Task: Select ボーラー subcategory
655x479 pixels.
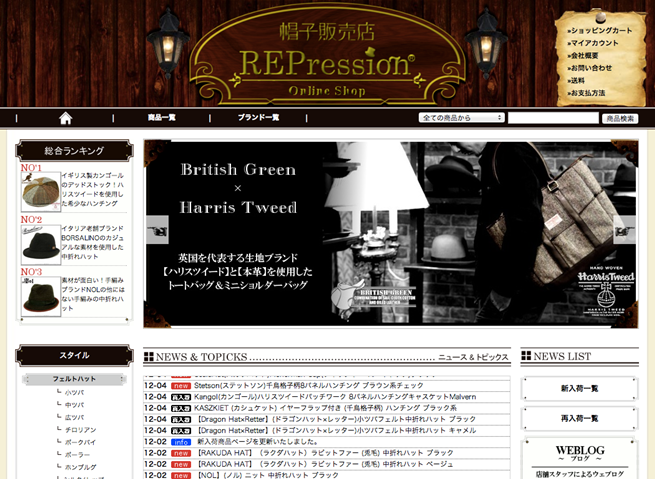Action: (x=77, y=455)
